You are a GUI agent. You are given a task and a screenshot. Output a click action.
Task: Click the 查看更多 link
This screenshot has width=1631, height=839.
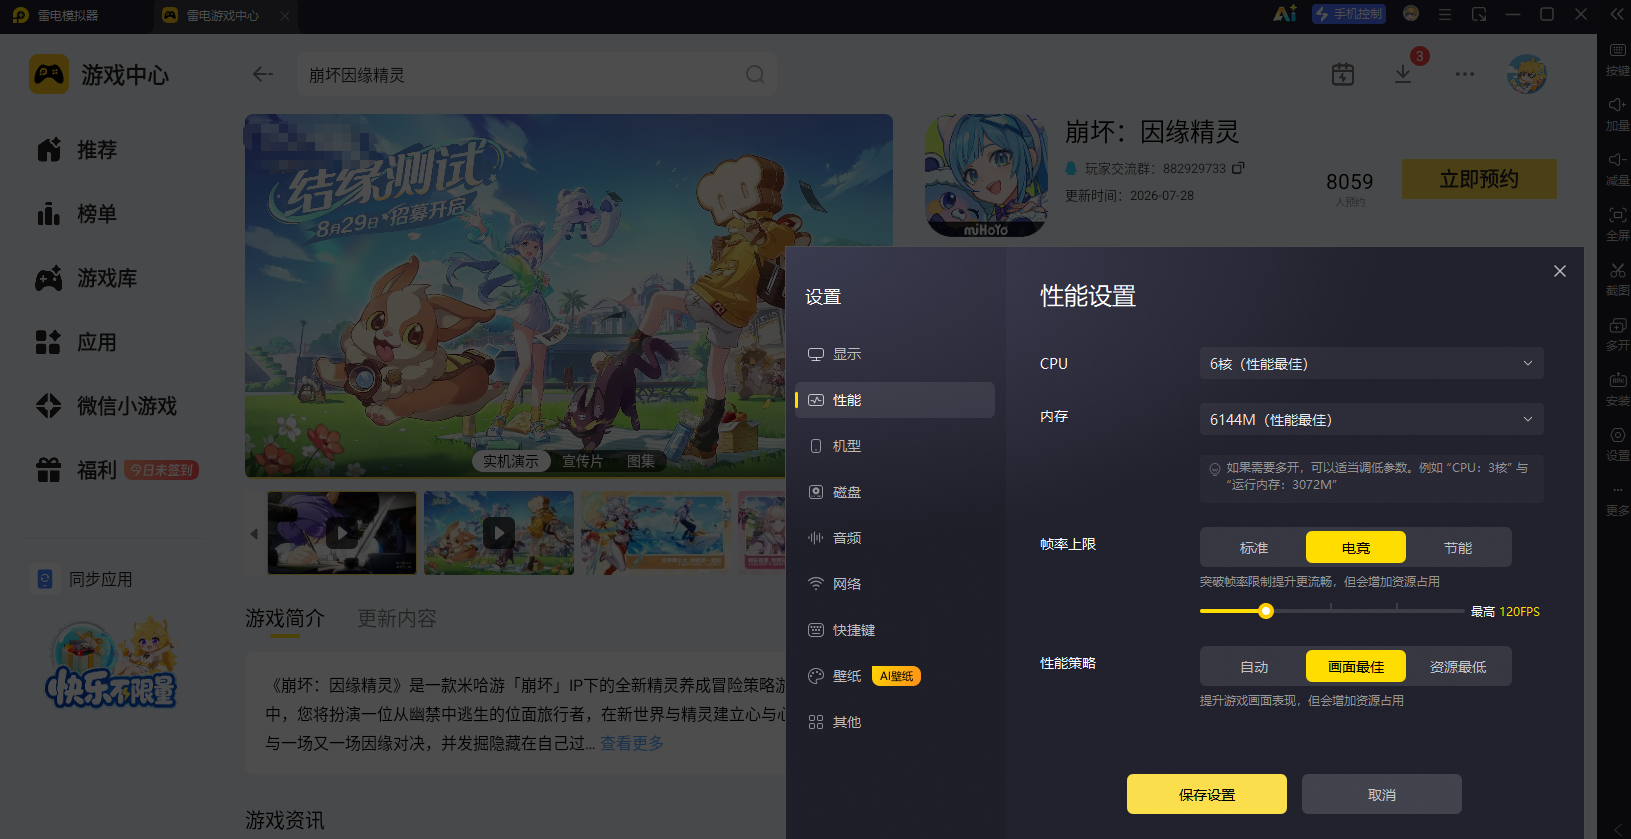tap(632, 743)
